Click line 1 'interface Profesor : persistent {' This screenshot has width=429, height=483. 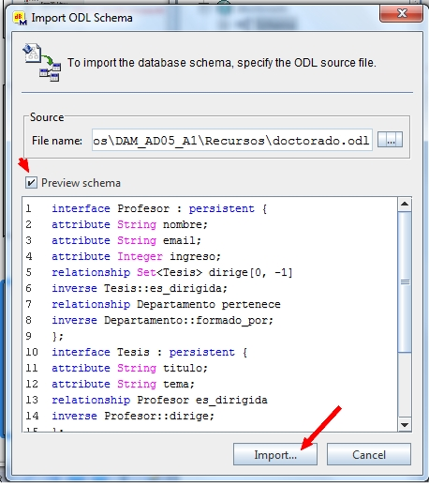(x=159, y=209)
